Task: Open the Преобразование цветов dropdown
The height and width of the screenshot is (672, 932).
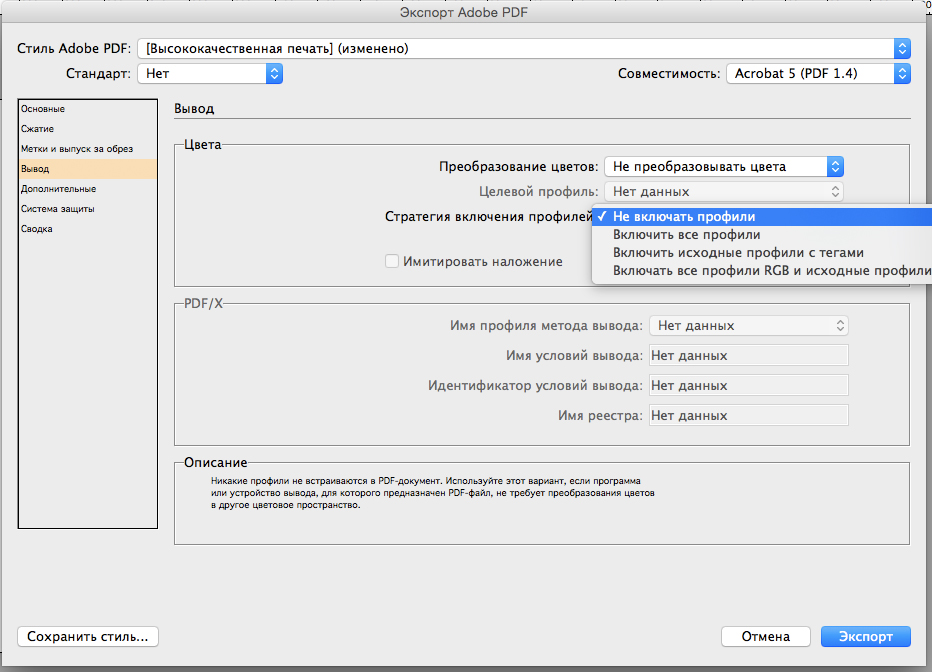Action: 724,167
